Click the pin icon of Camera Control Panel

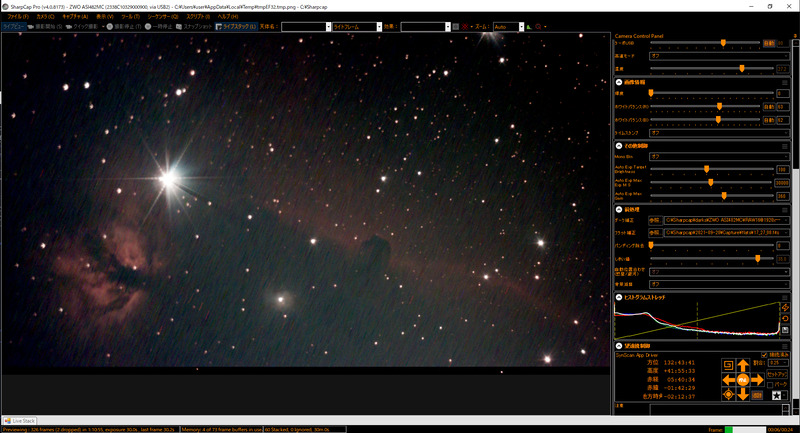point(794,36)
